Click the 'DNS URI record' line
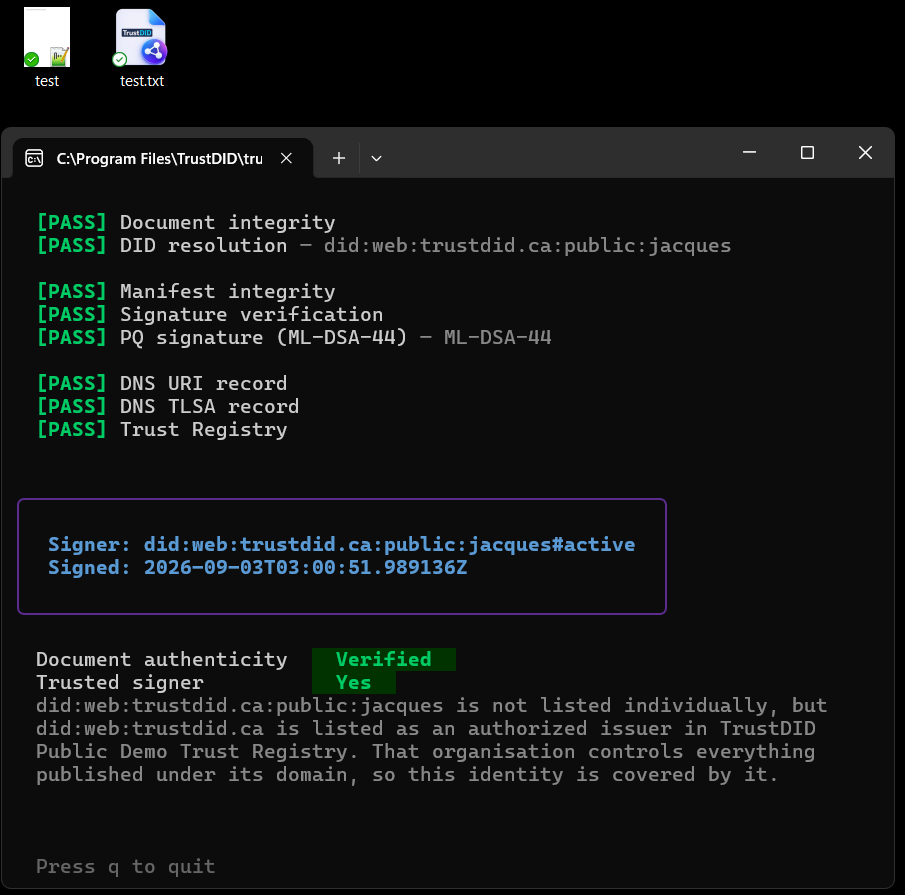This screenshot has height=895, width=905. (162, 384)
